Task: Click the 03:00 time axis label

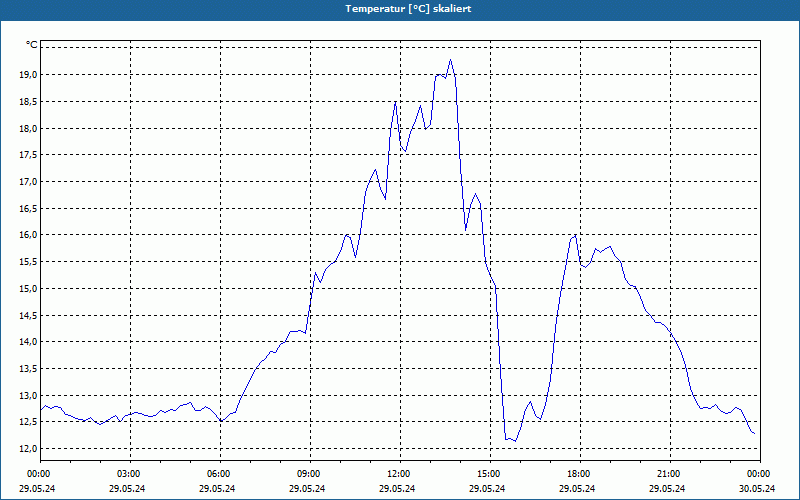Action: coord(128,474)
